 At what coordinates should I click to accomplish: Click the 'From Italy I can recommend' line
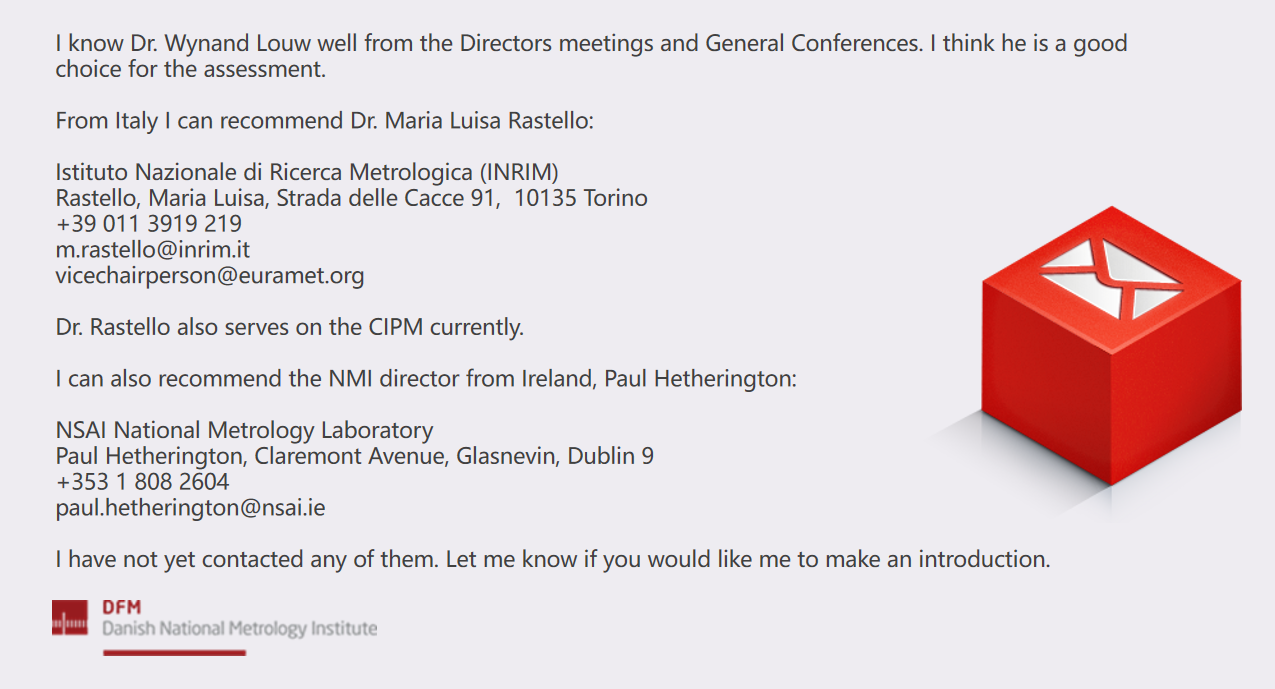coord(325,121)
